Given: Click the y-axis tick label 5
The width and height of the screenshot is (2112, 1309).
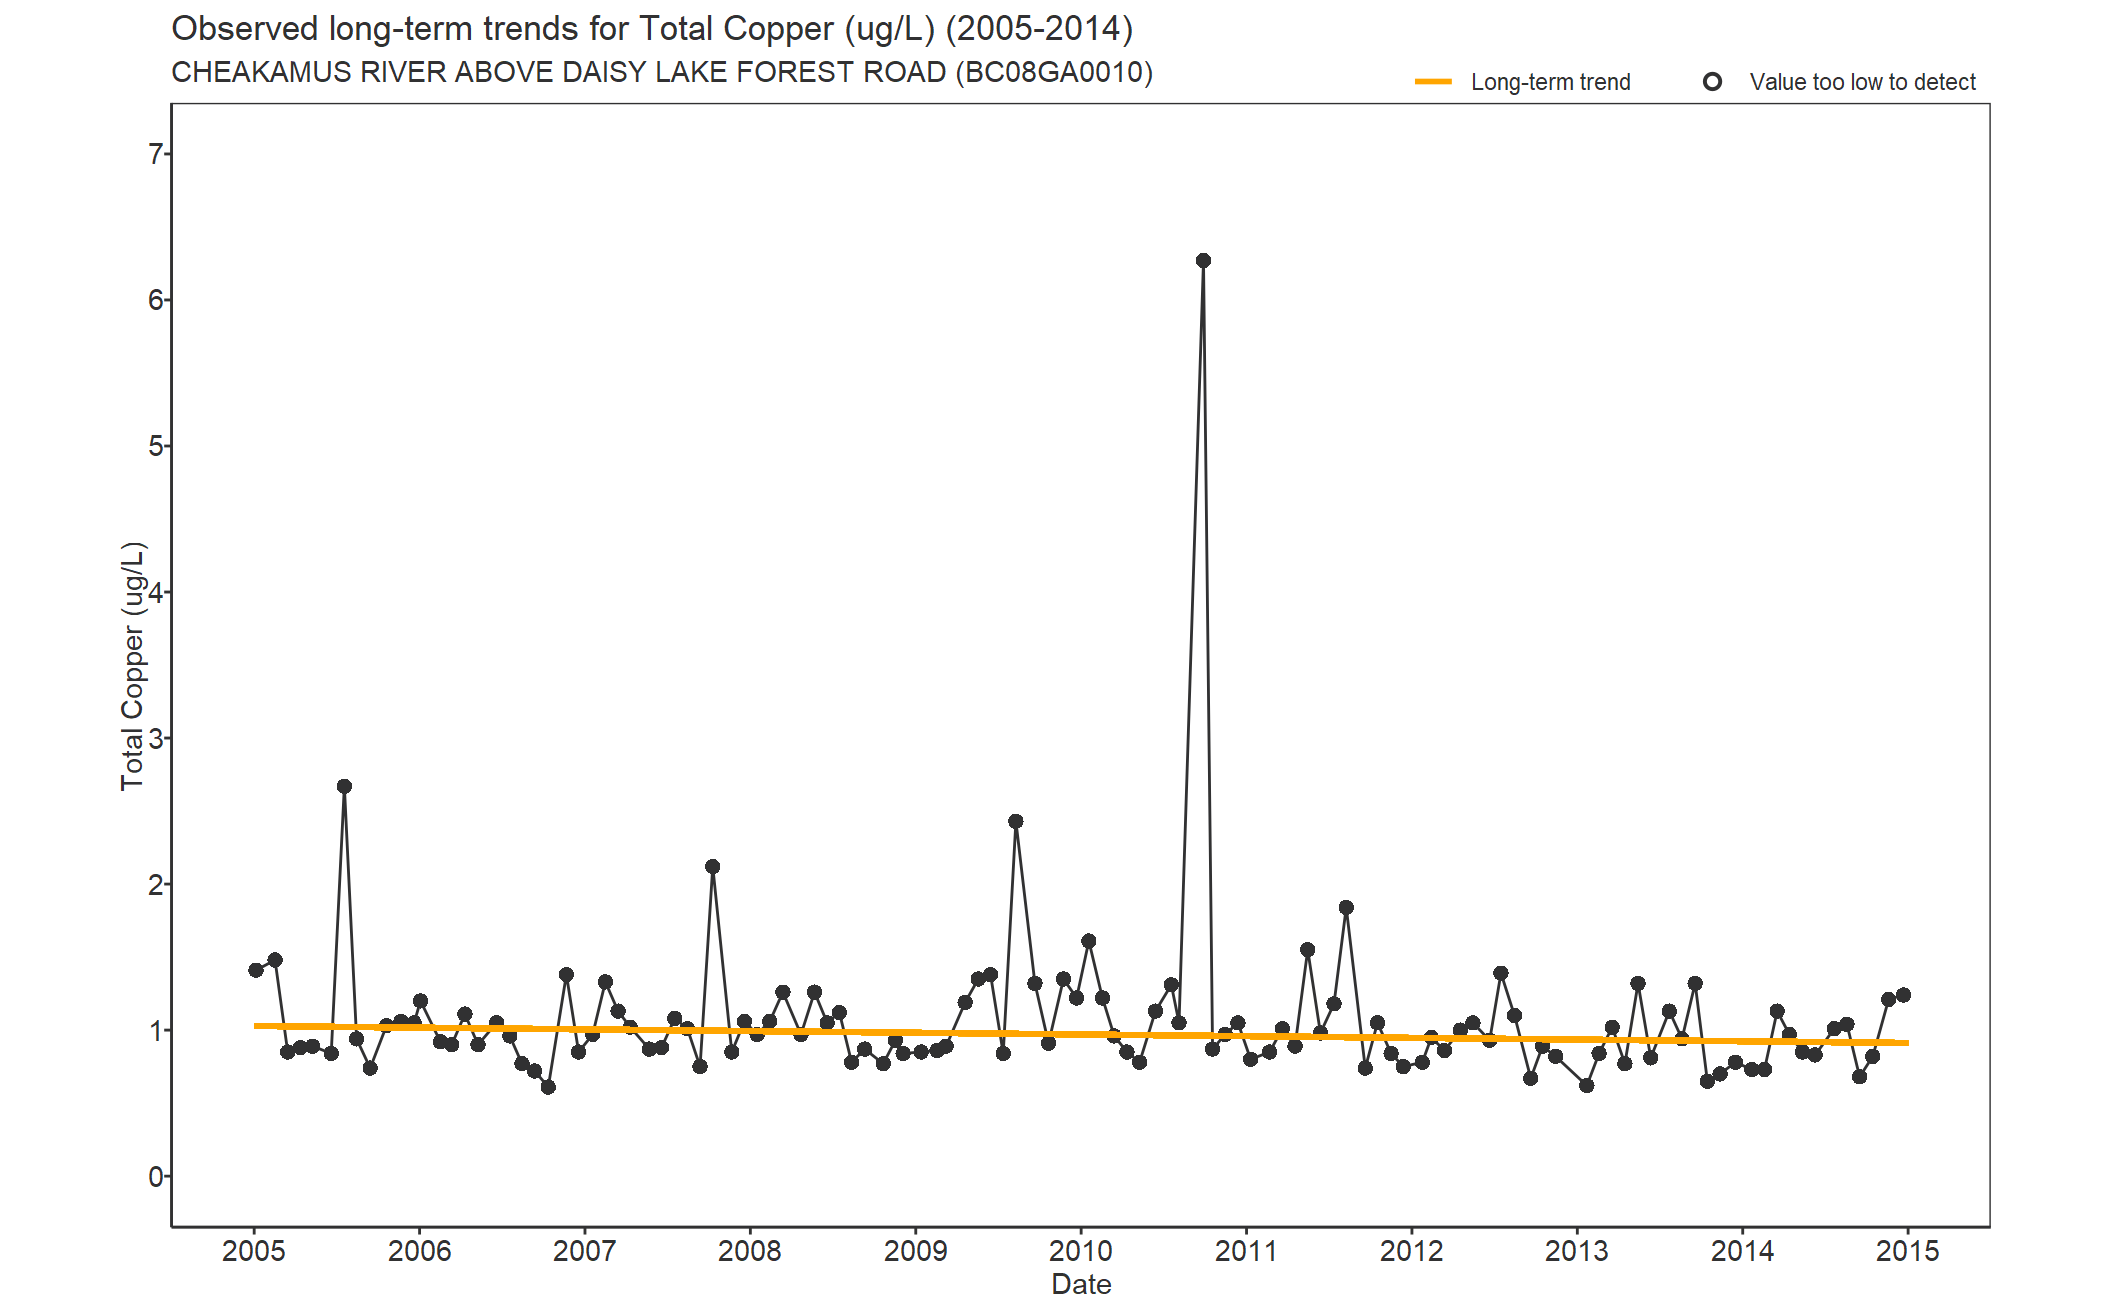Looking at the screenshot, I should 155,446.
